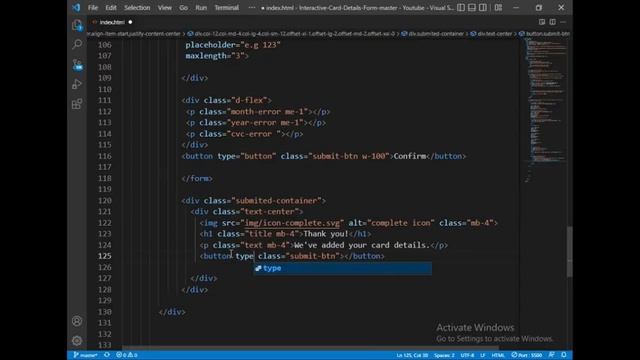Split the editor to the right

click(552, 22)
